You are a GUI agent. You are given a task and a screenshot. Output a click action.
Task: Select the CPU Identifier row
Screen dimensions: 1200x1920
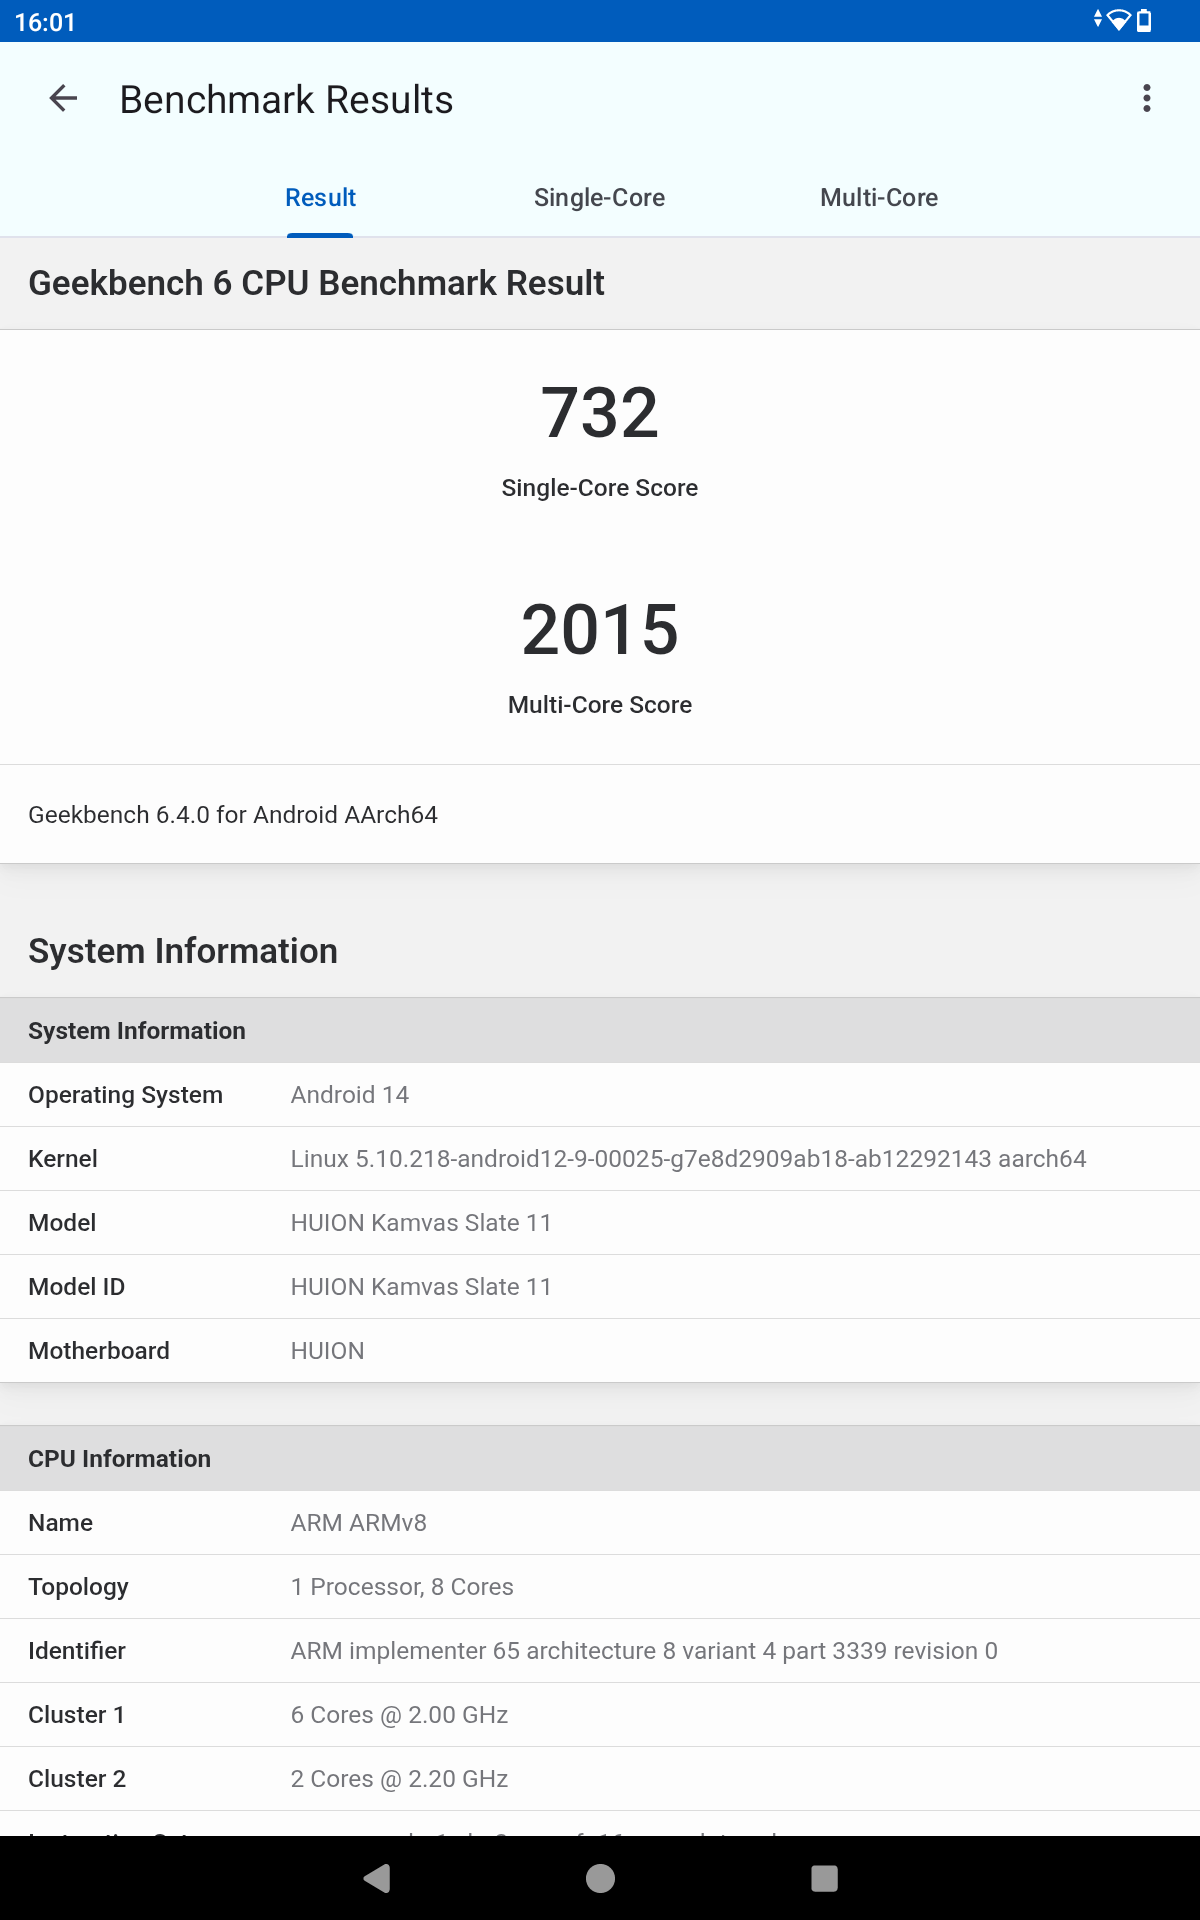pyautogui.click(x=600, y=1651)
